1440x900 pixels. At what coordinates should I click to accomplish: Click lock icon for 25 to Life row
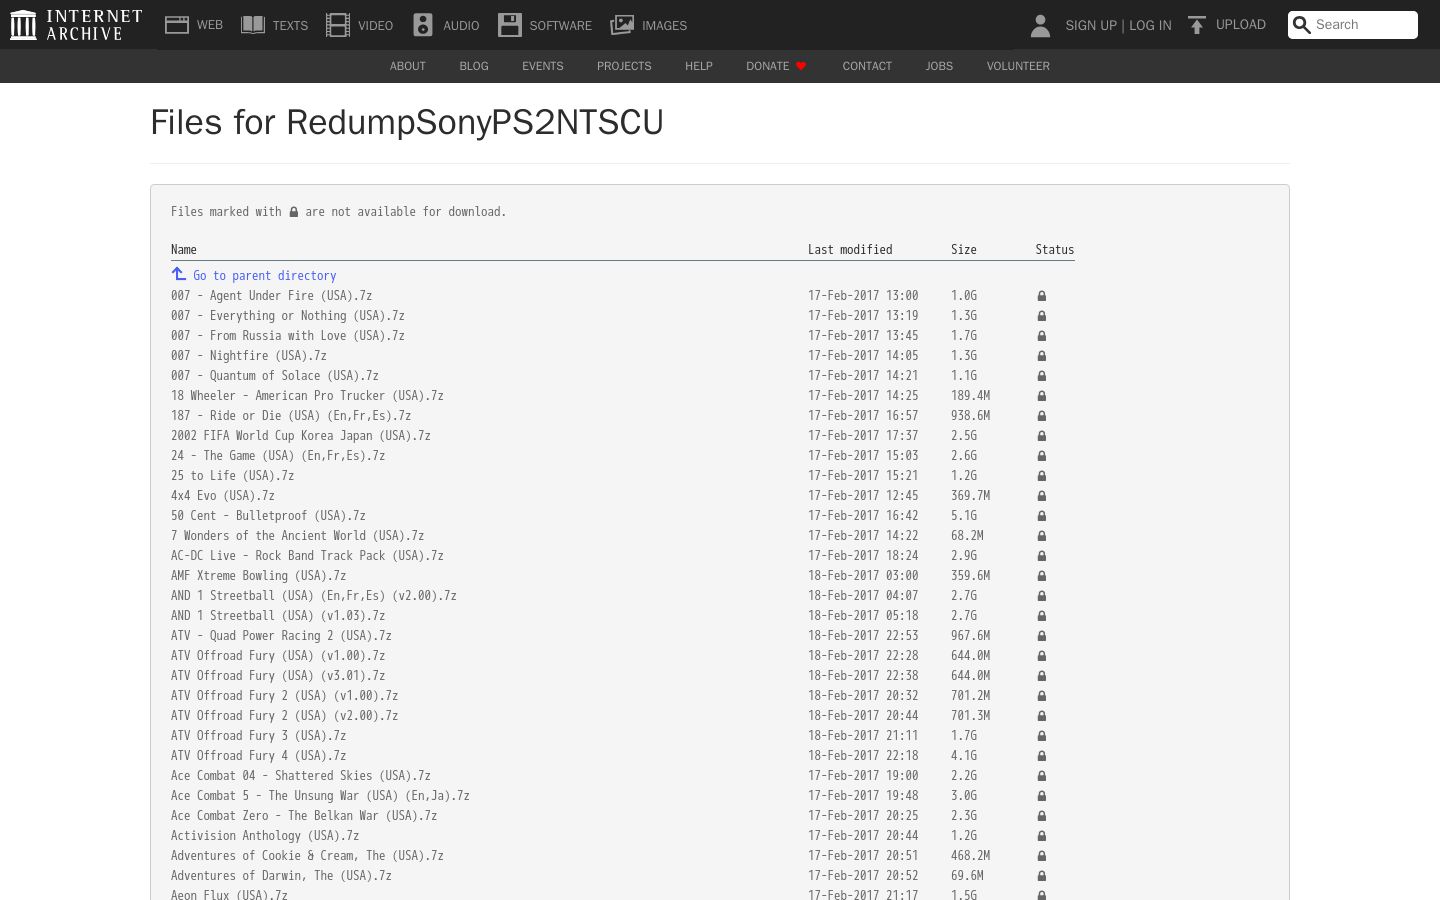pos(1041,476)
